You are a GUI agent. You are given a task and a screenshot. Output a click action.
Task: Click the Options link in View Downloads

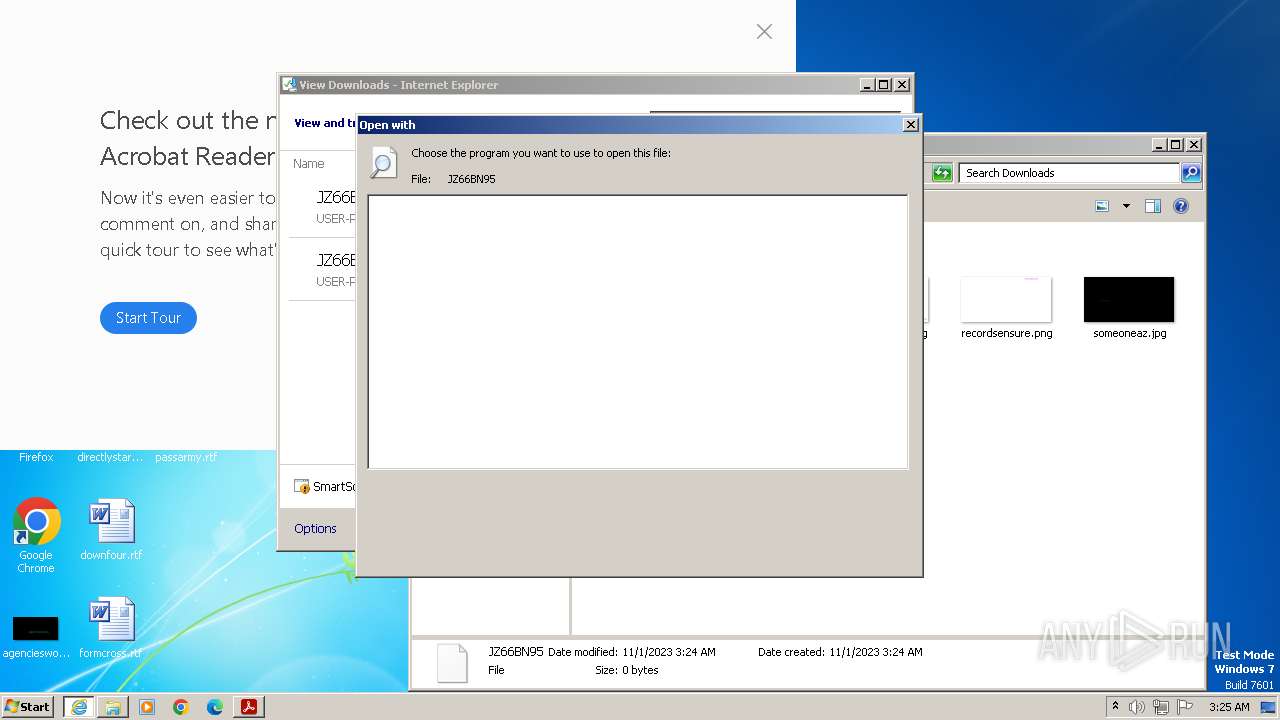(315, 528)
